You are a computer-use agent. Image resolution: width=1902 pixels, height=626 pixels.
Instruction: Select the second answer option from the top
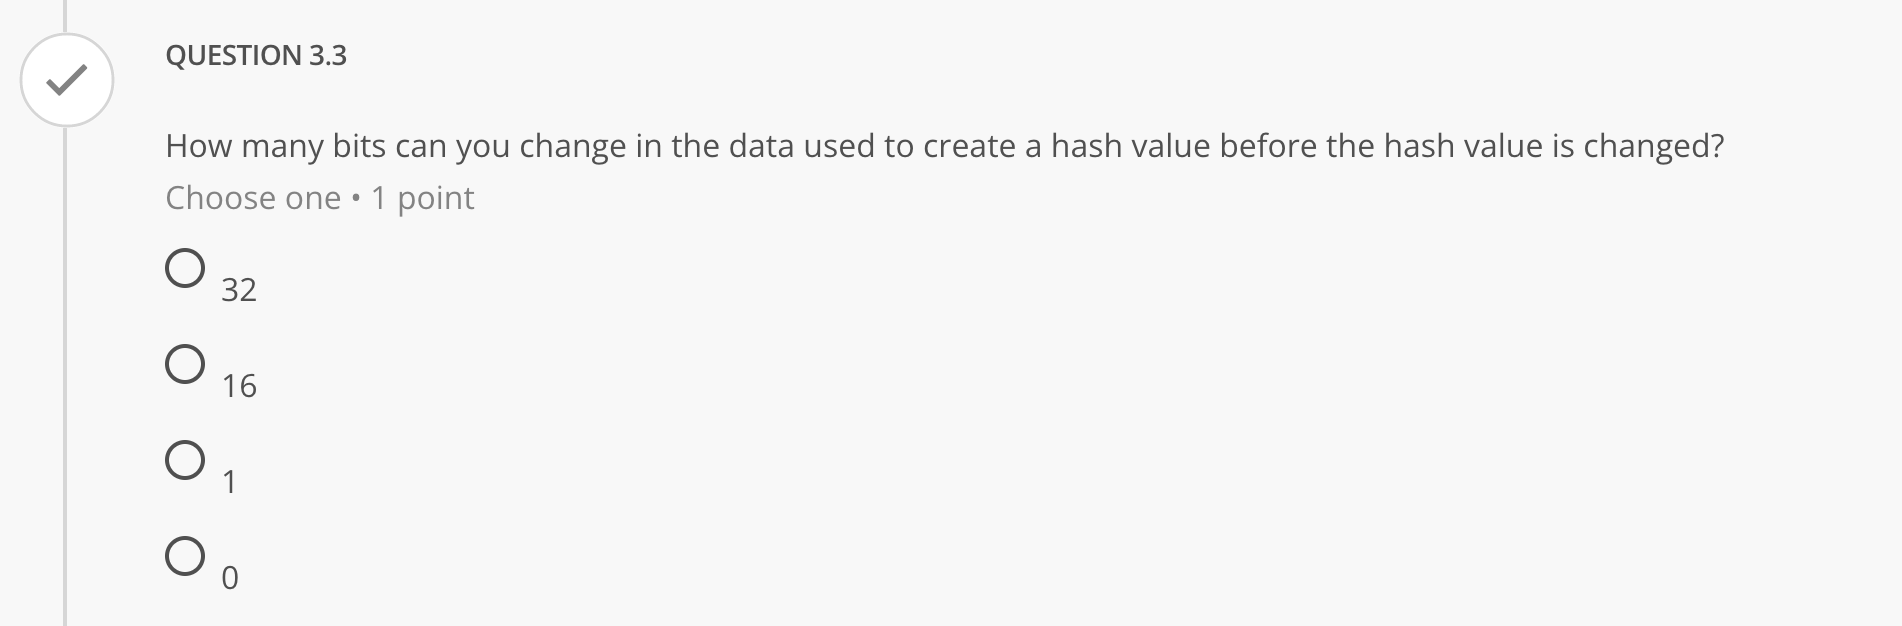[184, 363]
